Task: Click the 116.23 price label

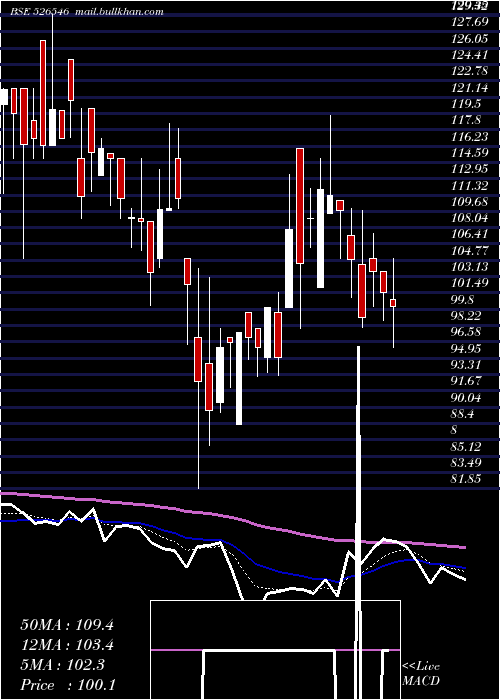Action: coord(469,136)
